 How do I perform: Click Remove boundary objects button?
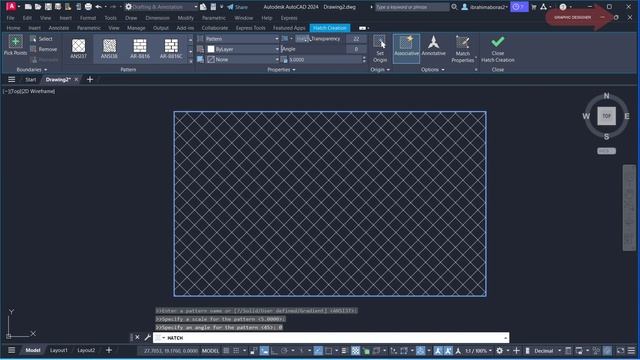point(44,49)
